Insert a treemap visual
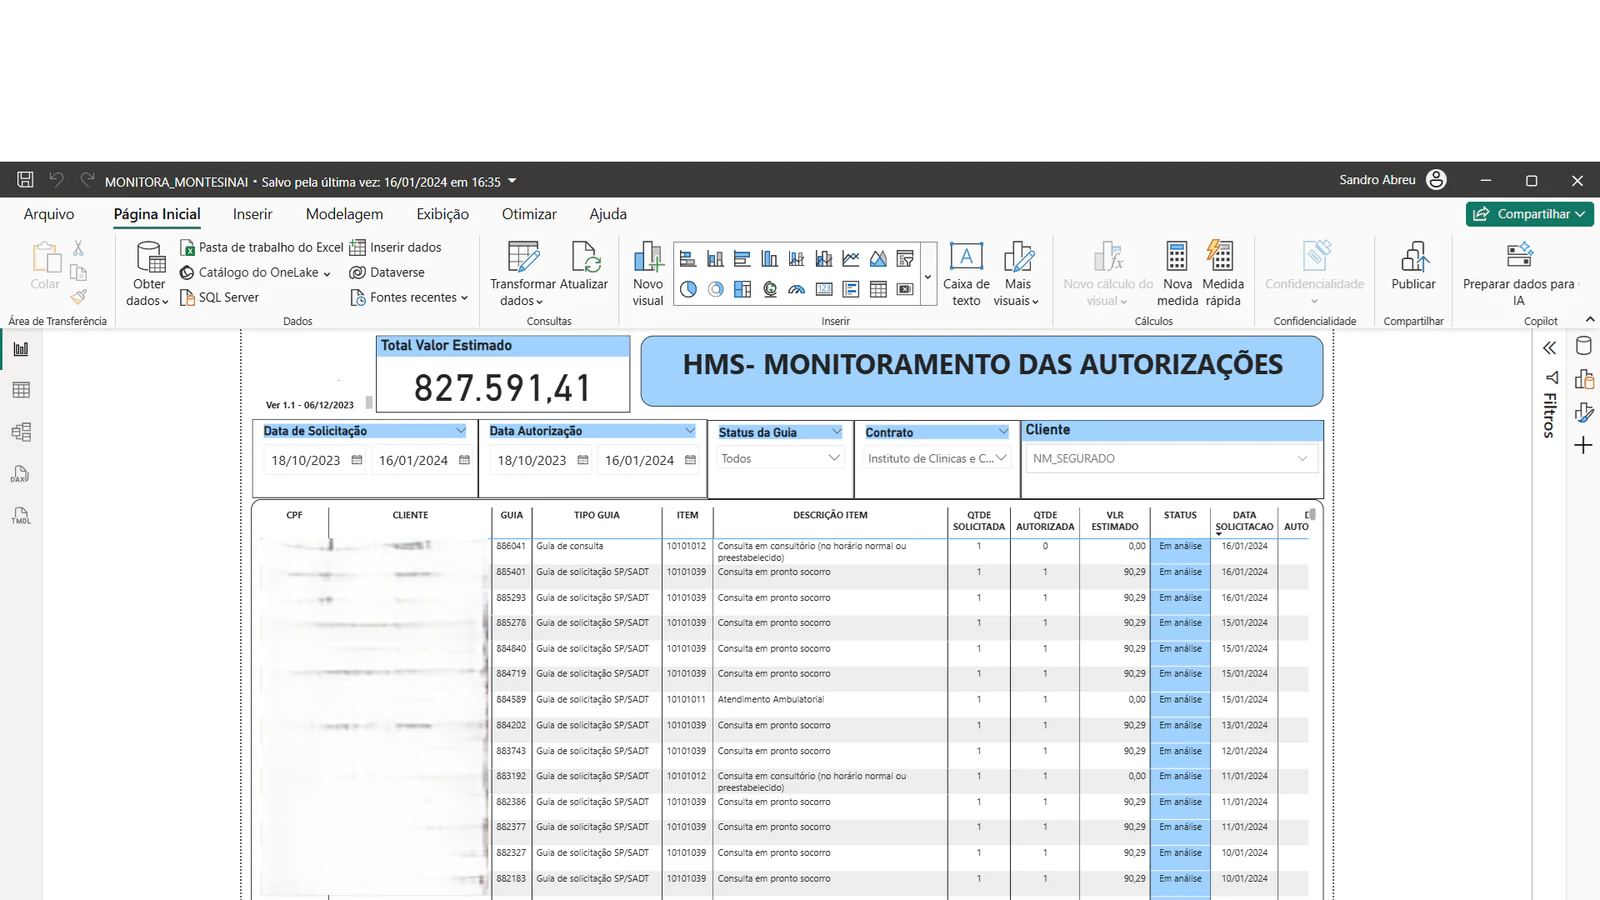 pos(742,289)
